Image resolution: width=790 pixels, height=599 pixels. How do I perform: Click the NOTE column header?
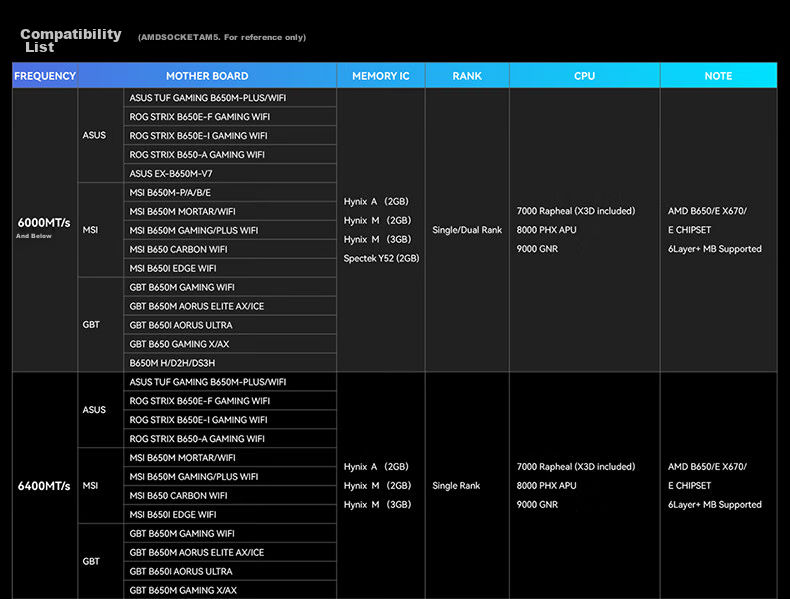718,76
